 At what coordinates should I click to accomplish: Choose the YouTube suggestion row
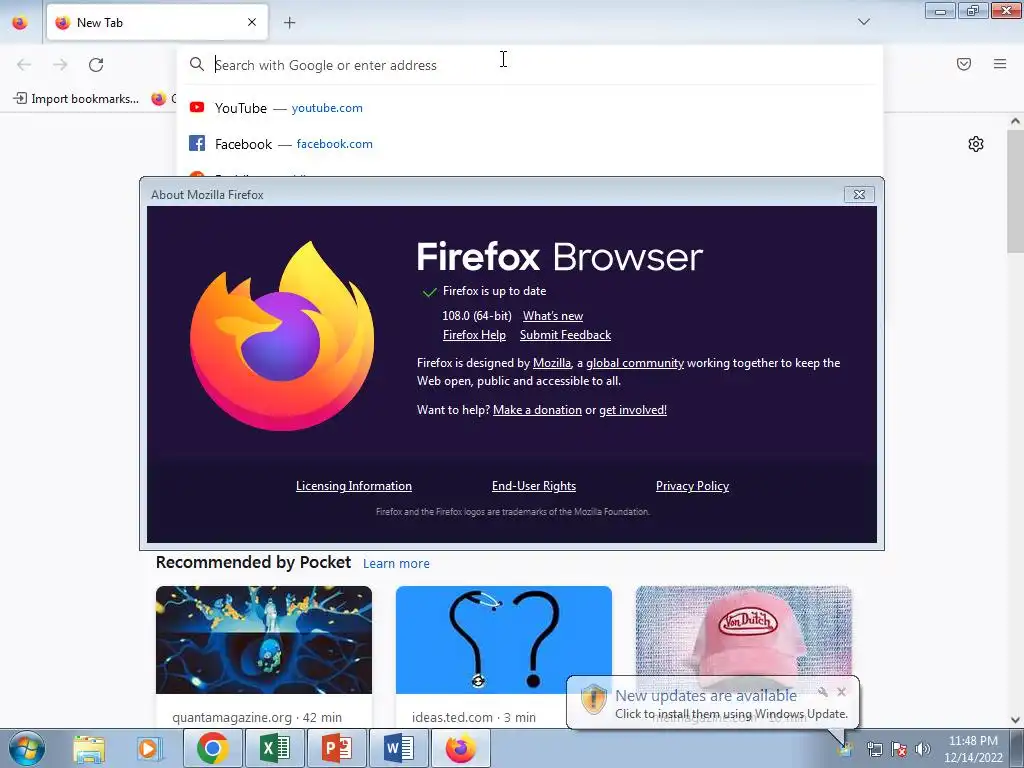530,108
